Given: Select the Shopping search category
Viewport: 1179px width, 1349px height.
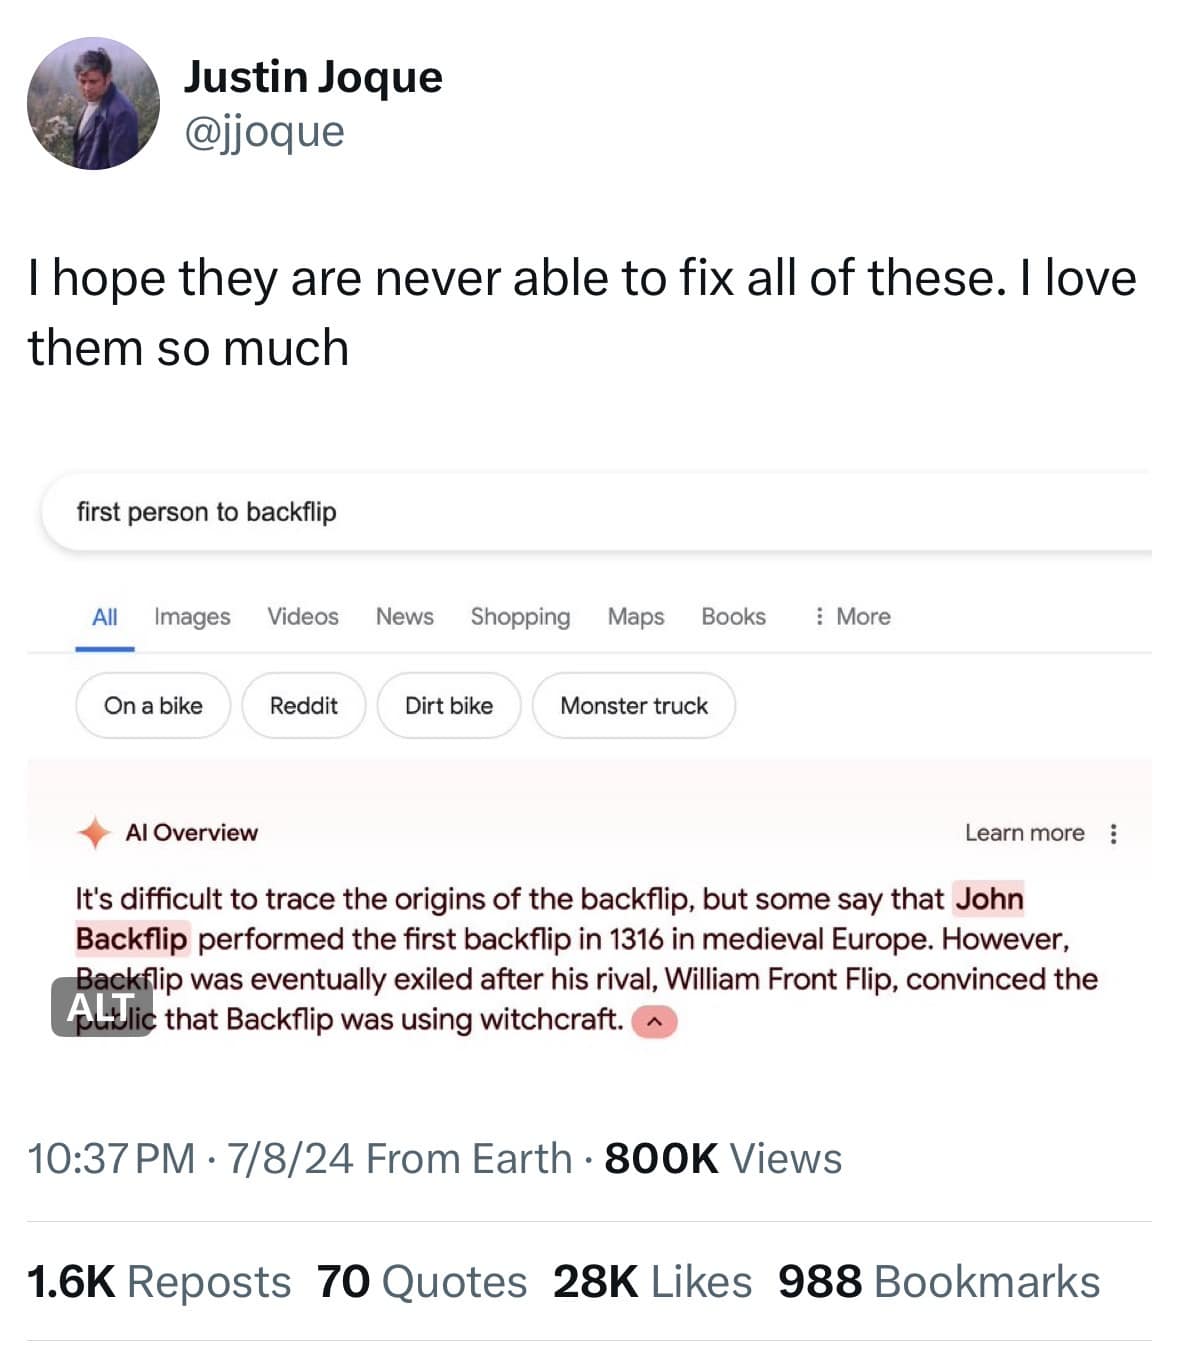Looking at the screenshot, I should pos(518,617).
